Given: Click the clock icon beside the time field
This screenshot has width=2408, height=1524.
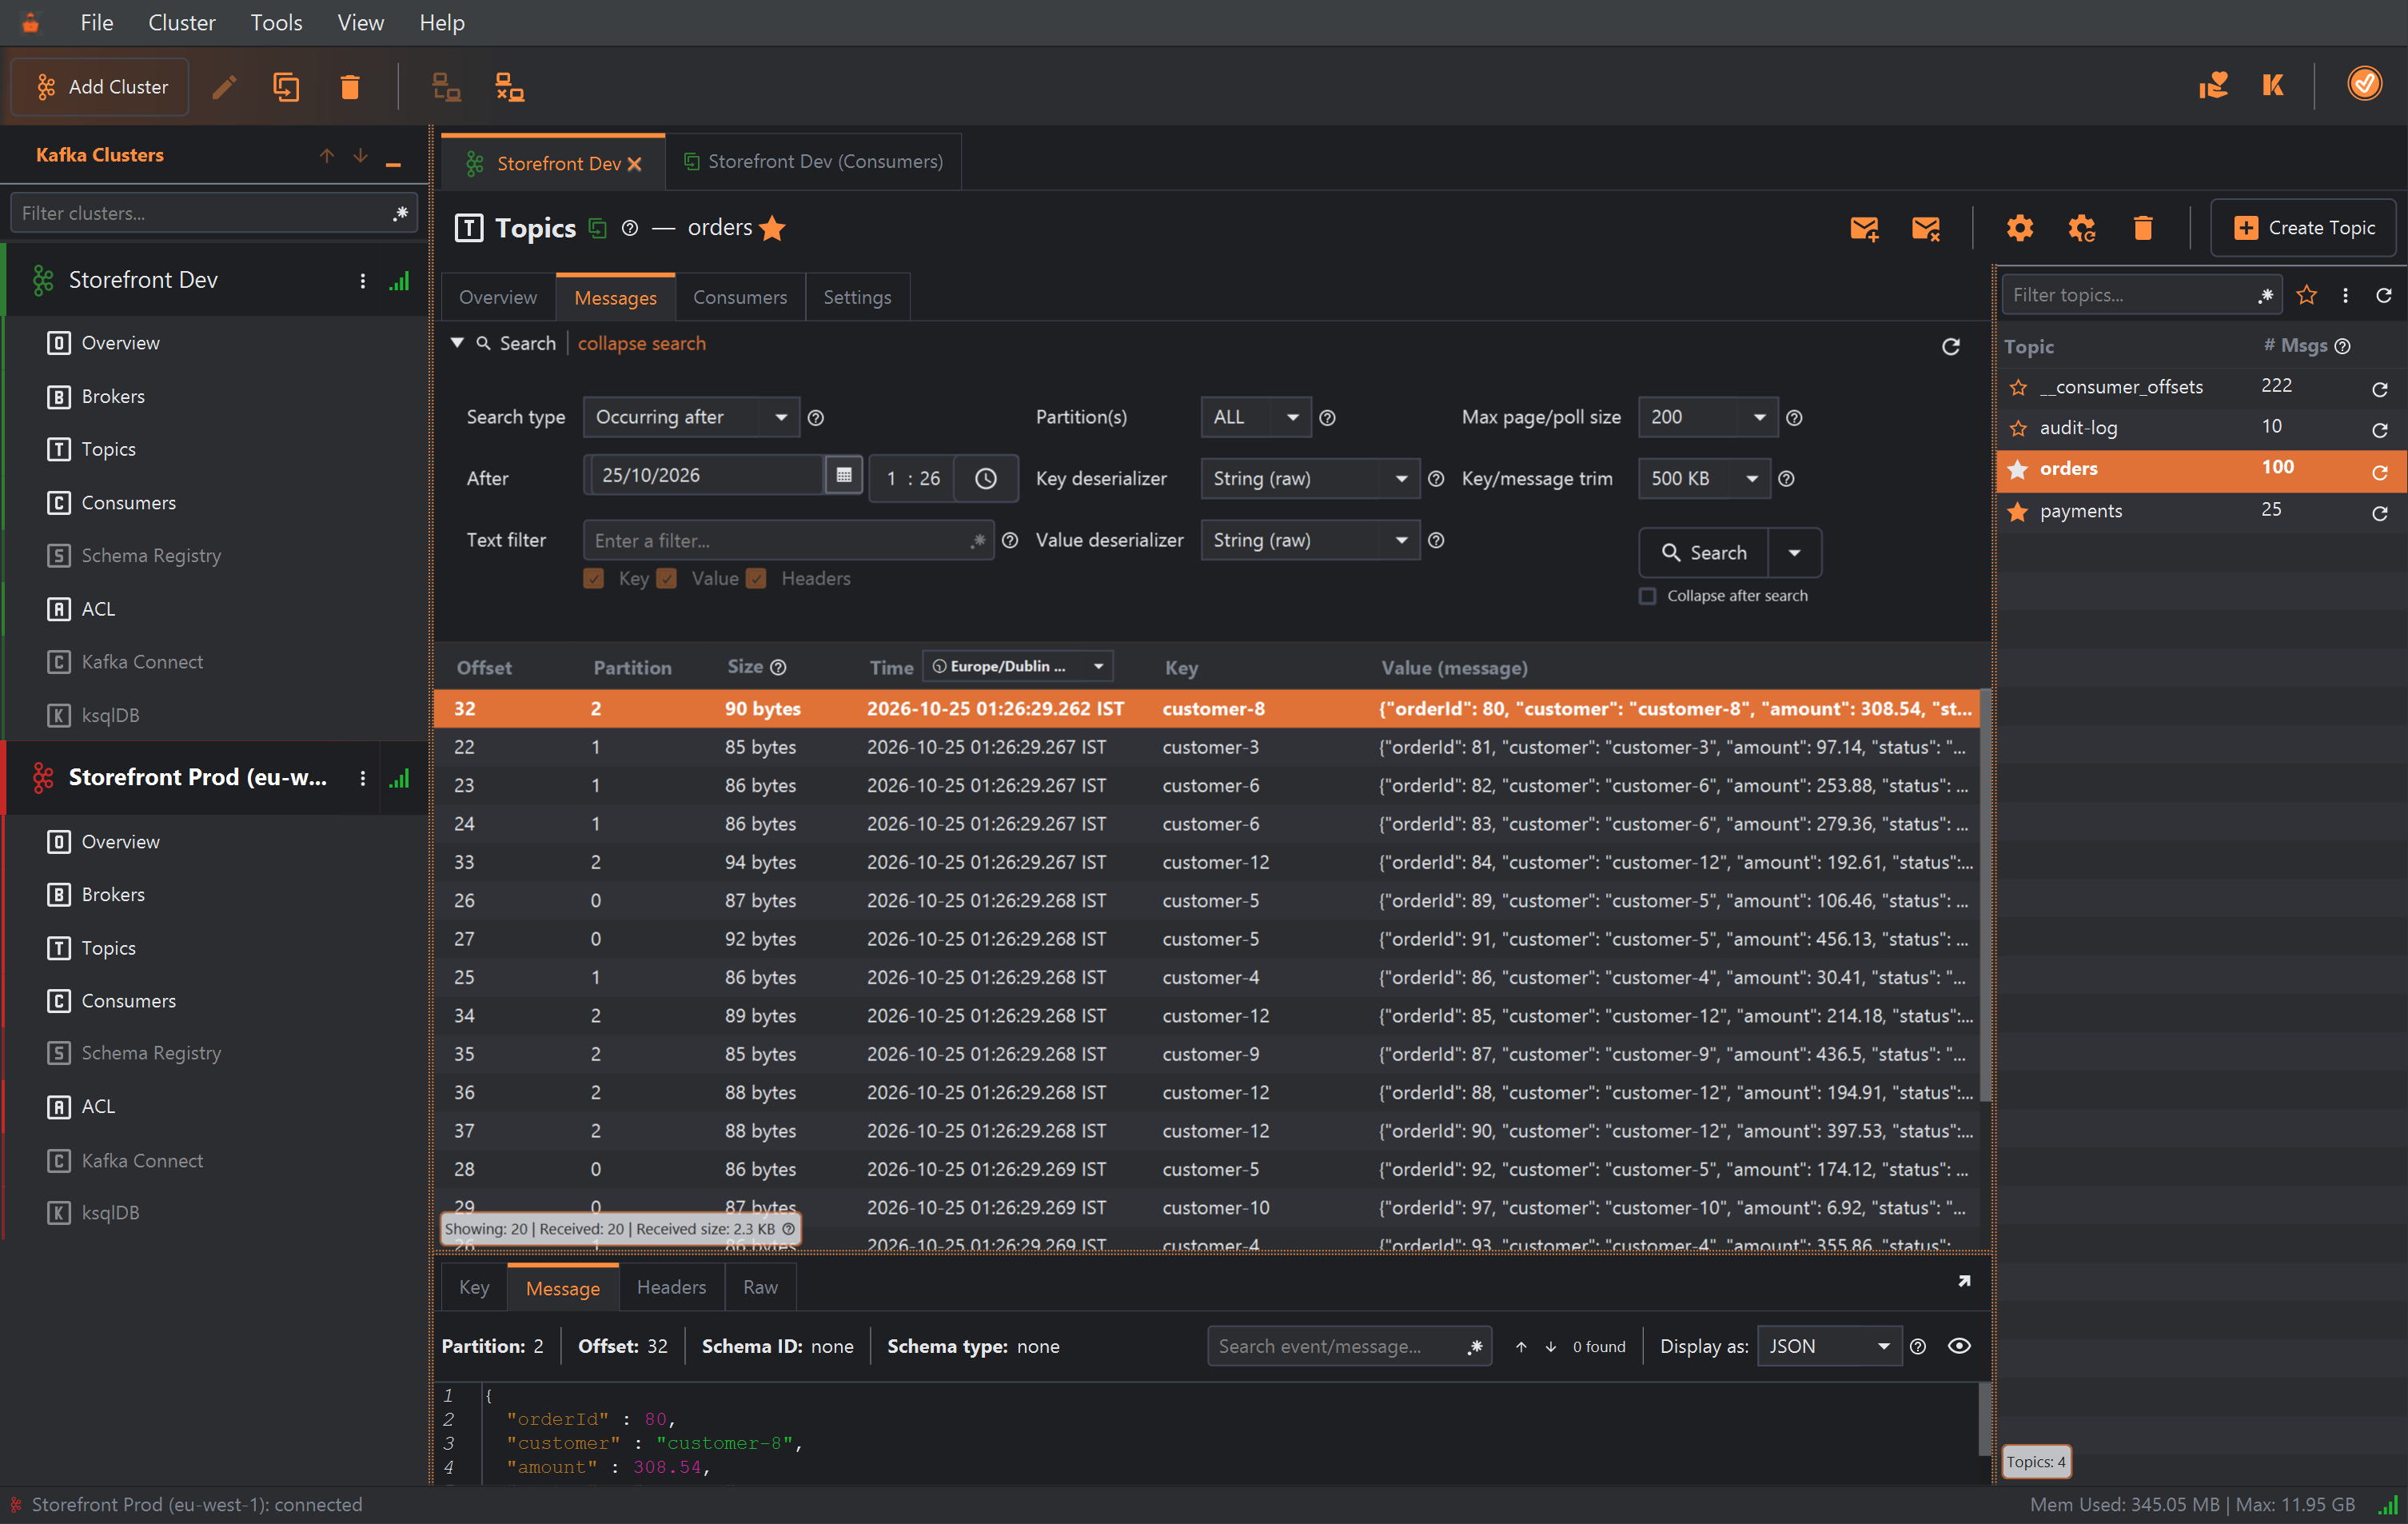Looking at the screenshot, I should 985,479.
